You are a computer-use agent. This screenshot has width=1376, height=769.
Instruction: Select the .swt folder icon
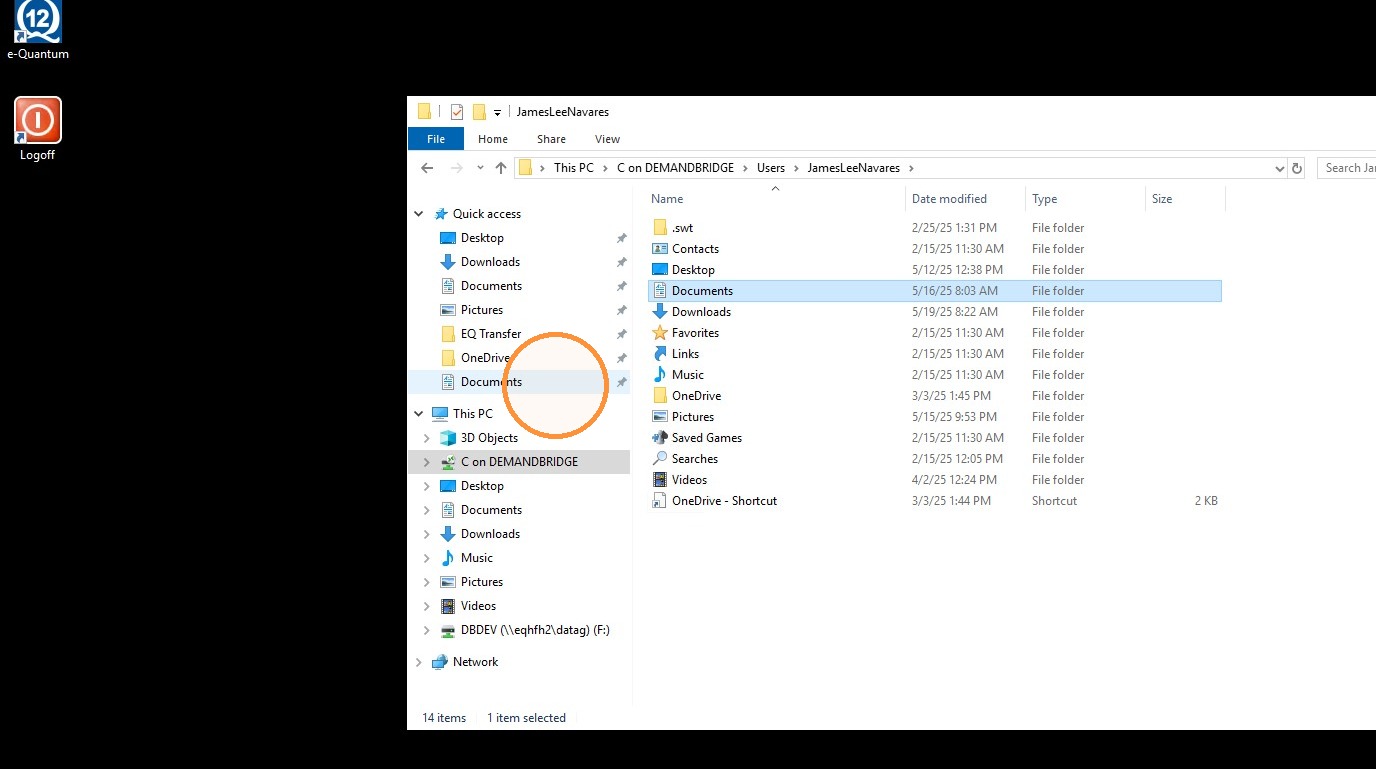click(659, 228)
